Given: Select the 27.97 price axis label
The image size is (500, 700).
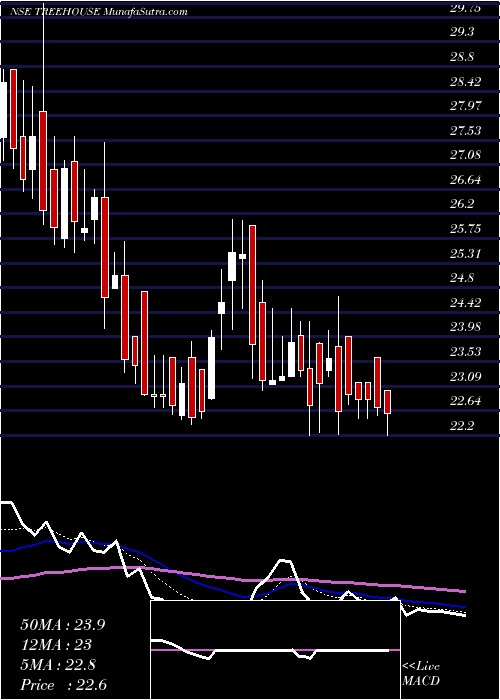Looking at the screenshot, I should tap(465, 106).
